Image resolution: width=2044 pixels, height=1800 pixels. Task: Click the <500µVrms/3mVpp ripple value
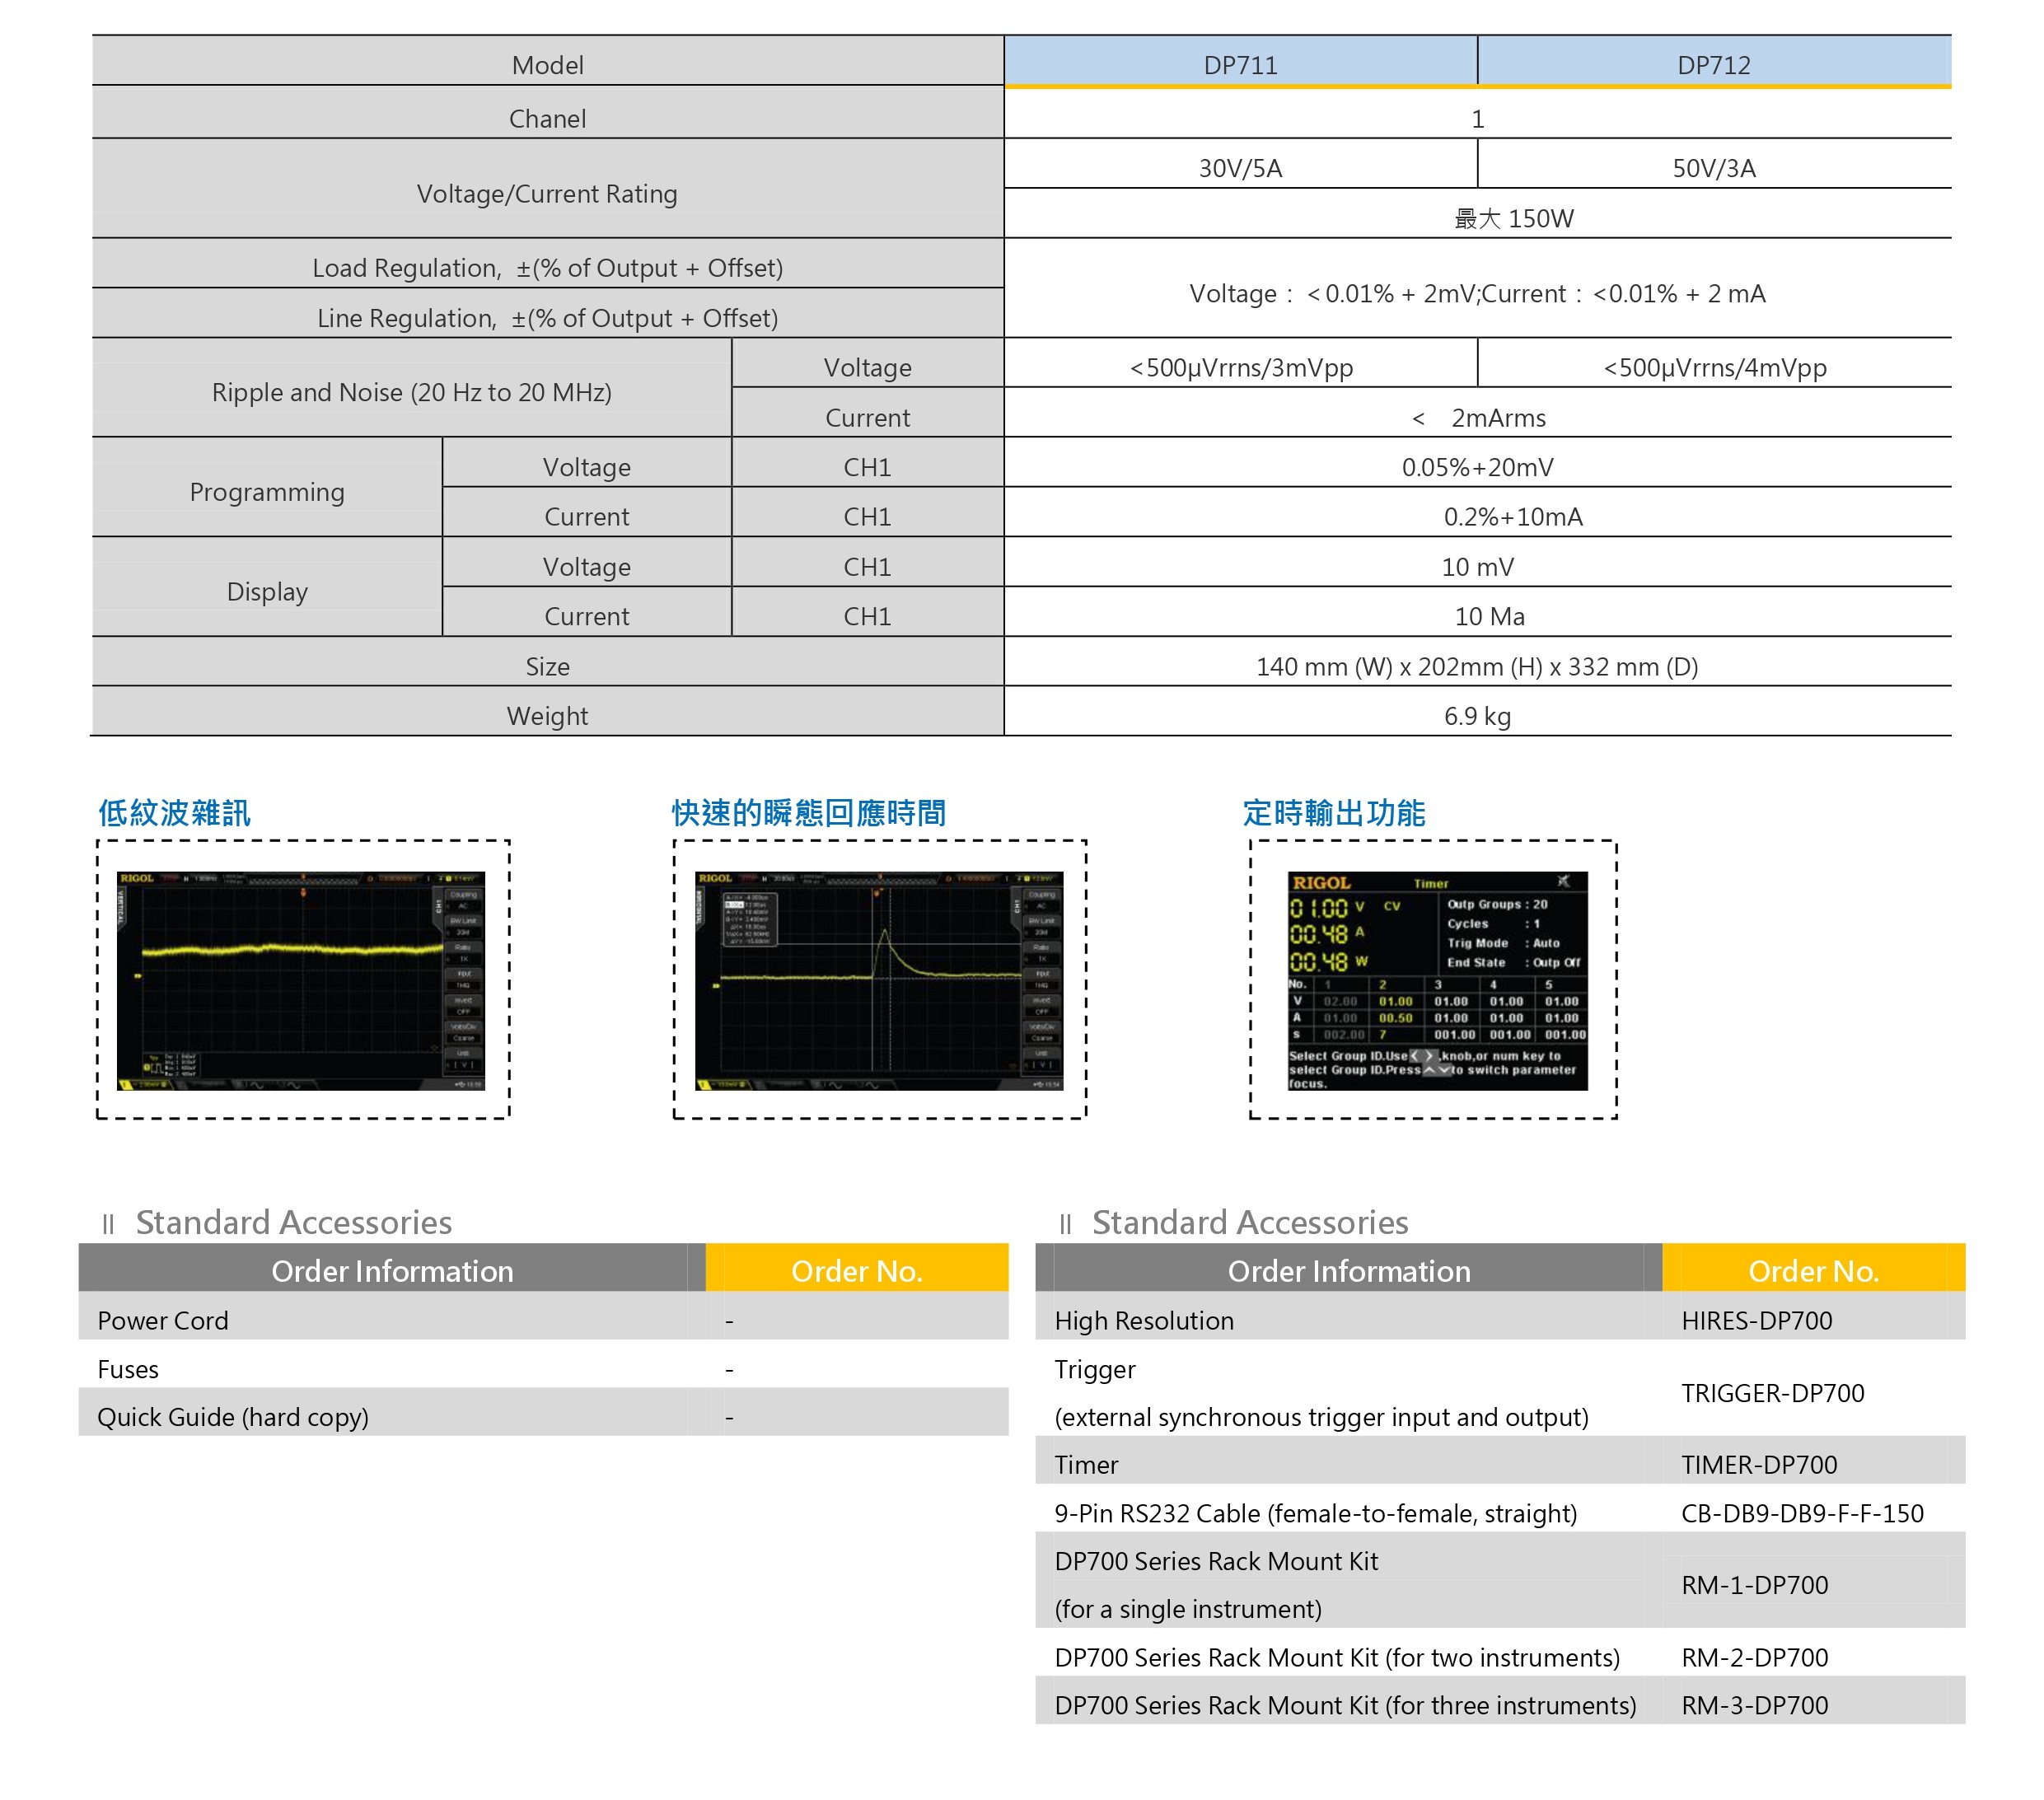tap(1241, 367)
